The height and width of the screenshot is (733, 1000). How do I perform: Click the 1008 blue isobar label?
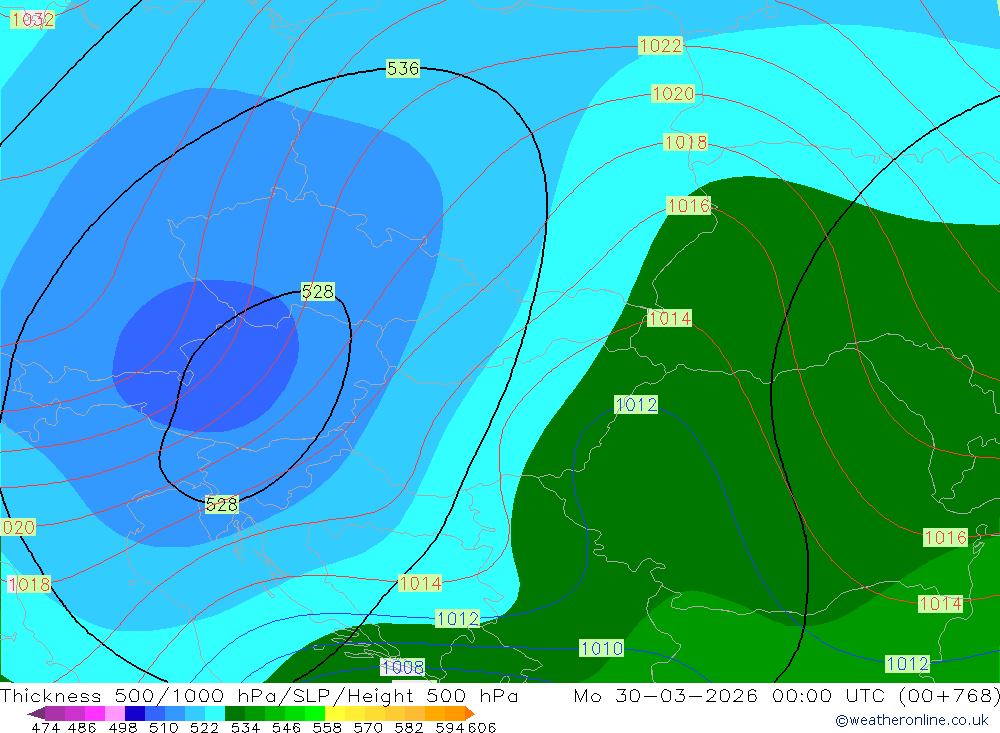tap(402, 667)
